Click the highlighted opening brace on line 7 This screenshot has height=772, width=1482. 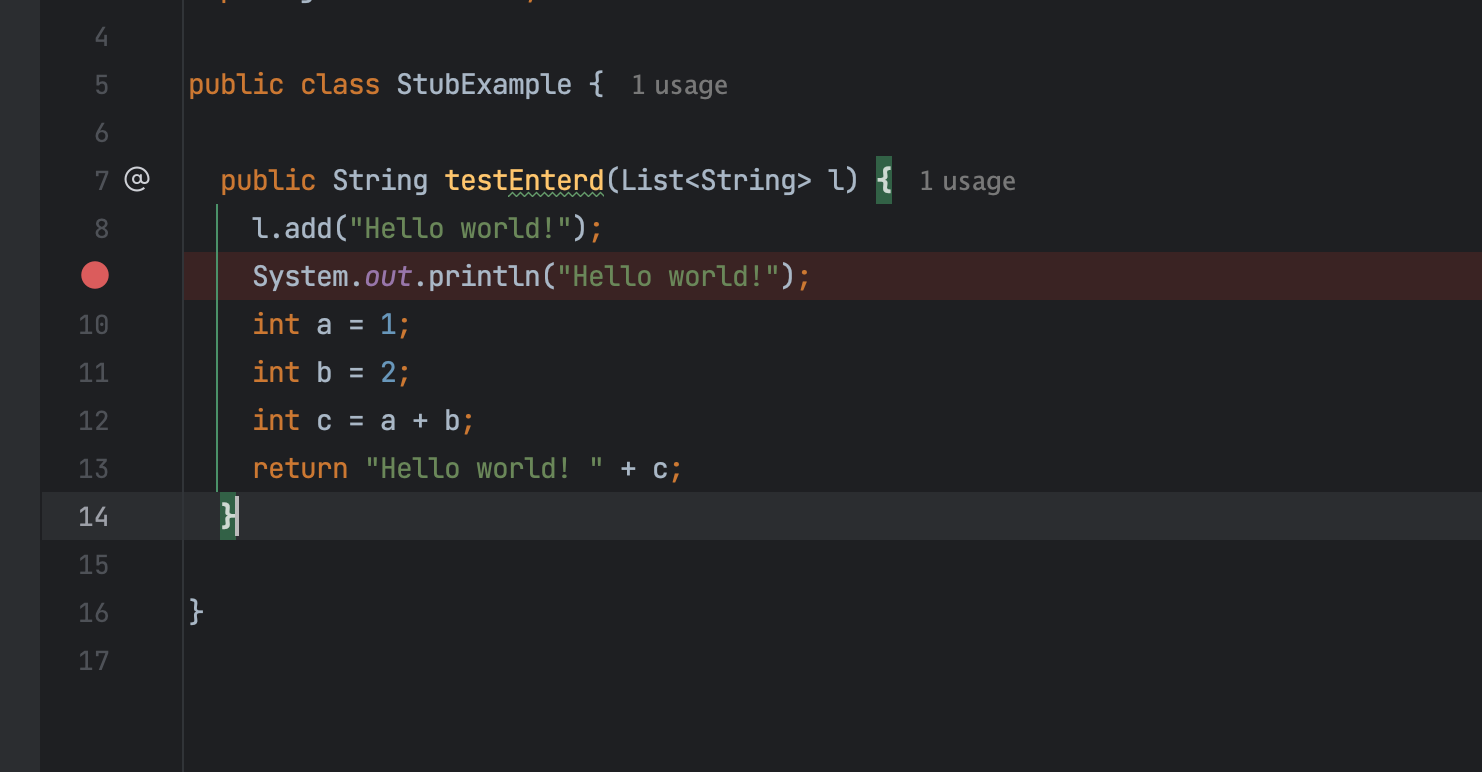pos(884,180)
